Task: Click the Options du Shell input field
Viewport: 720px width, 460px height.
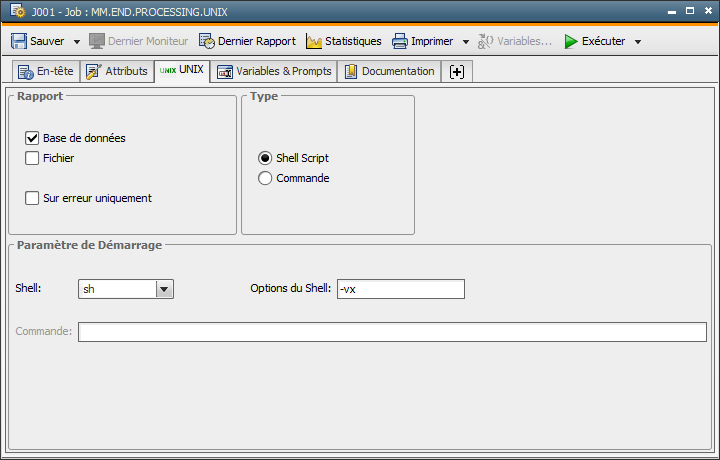Action: (x=401, y=289)
